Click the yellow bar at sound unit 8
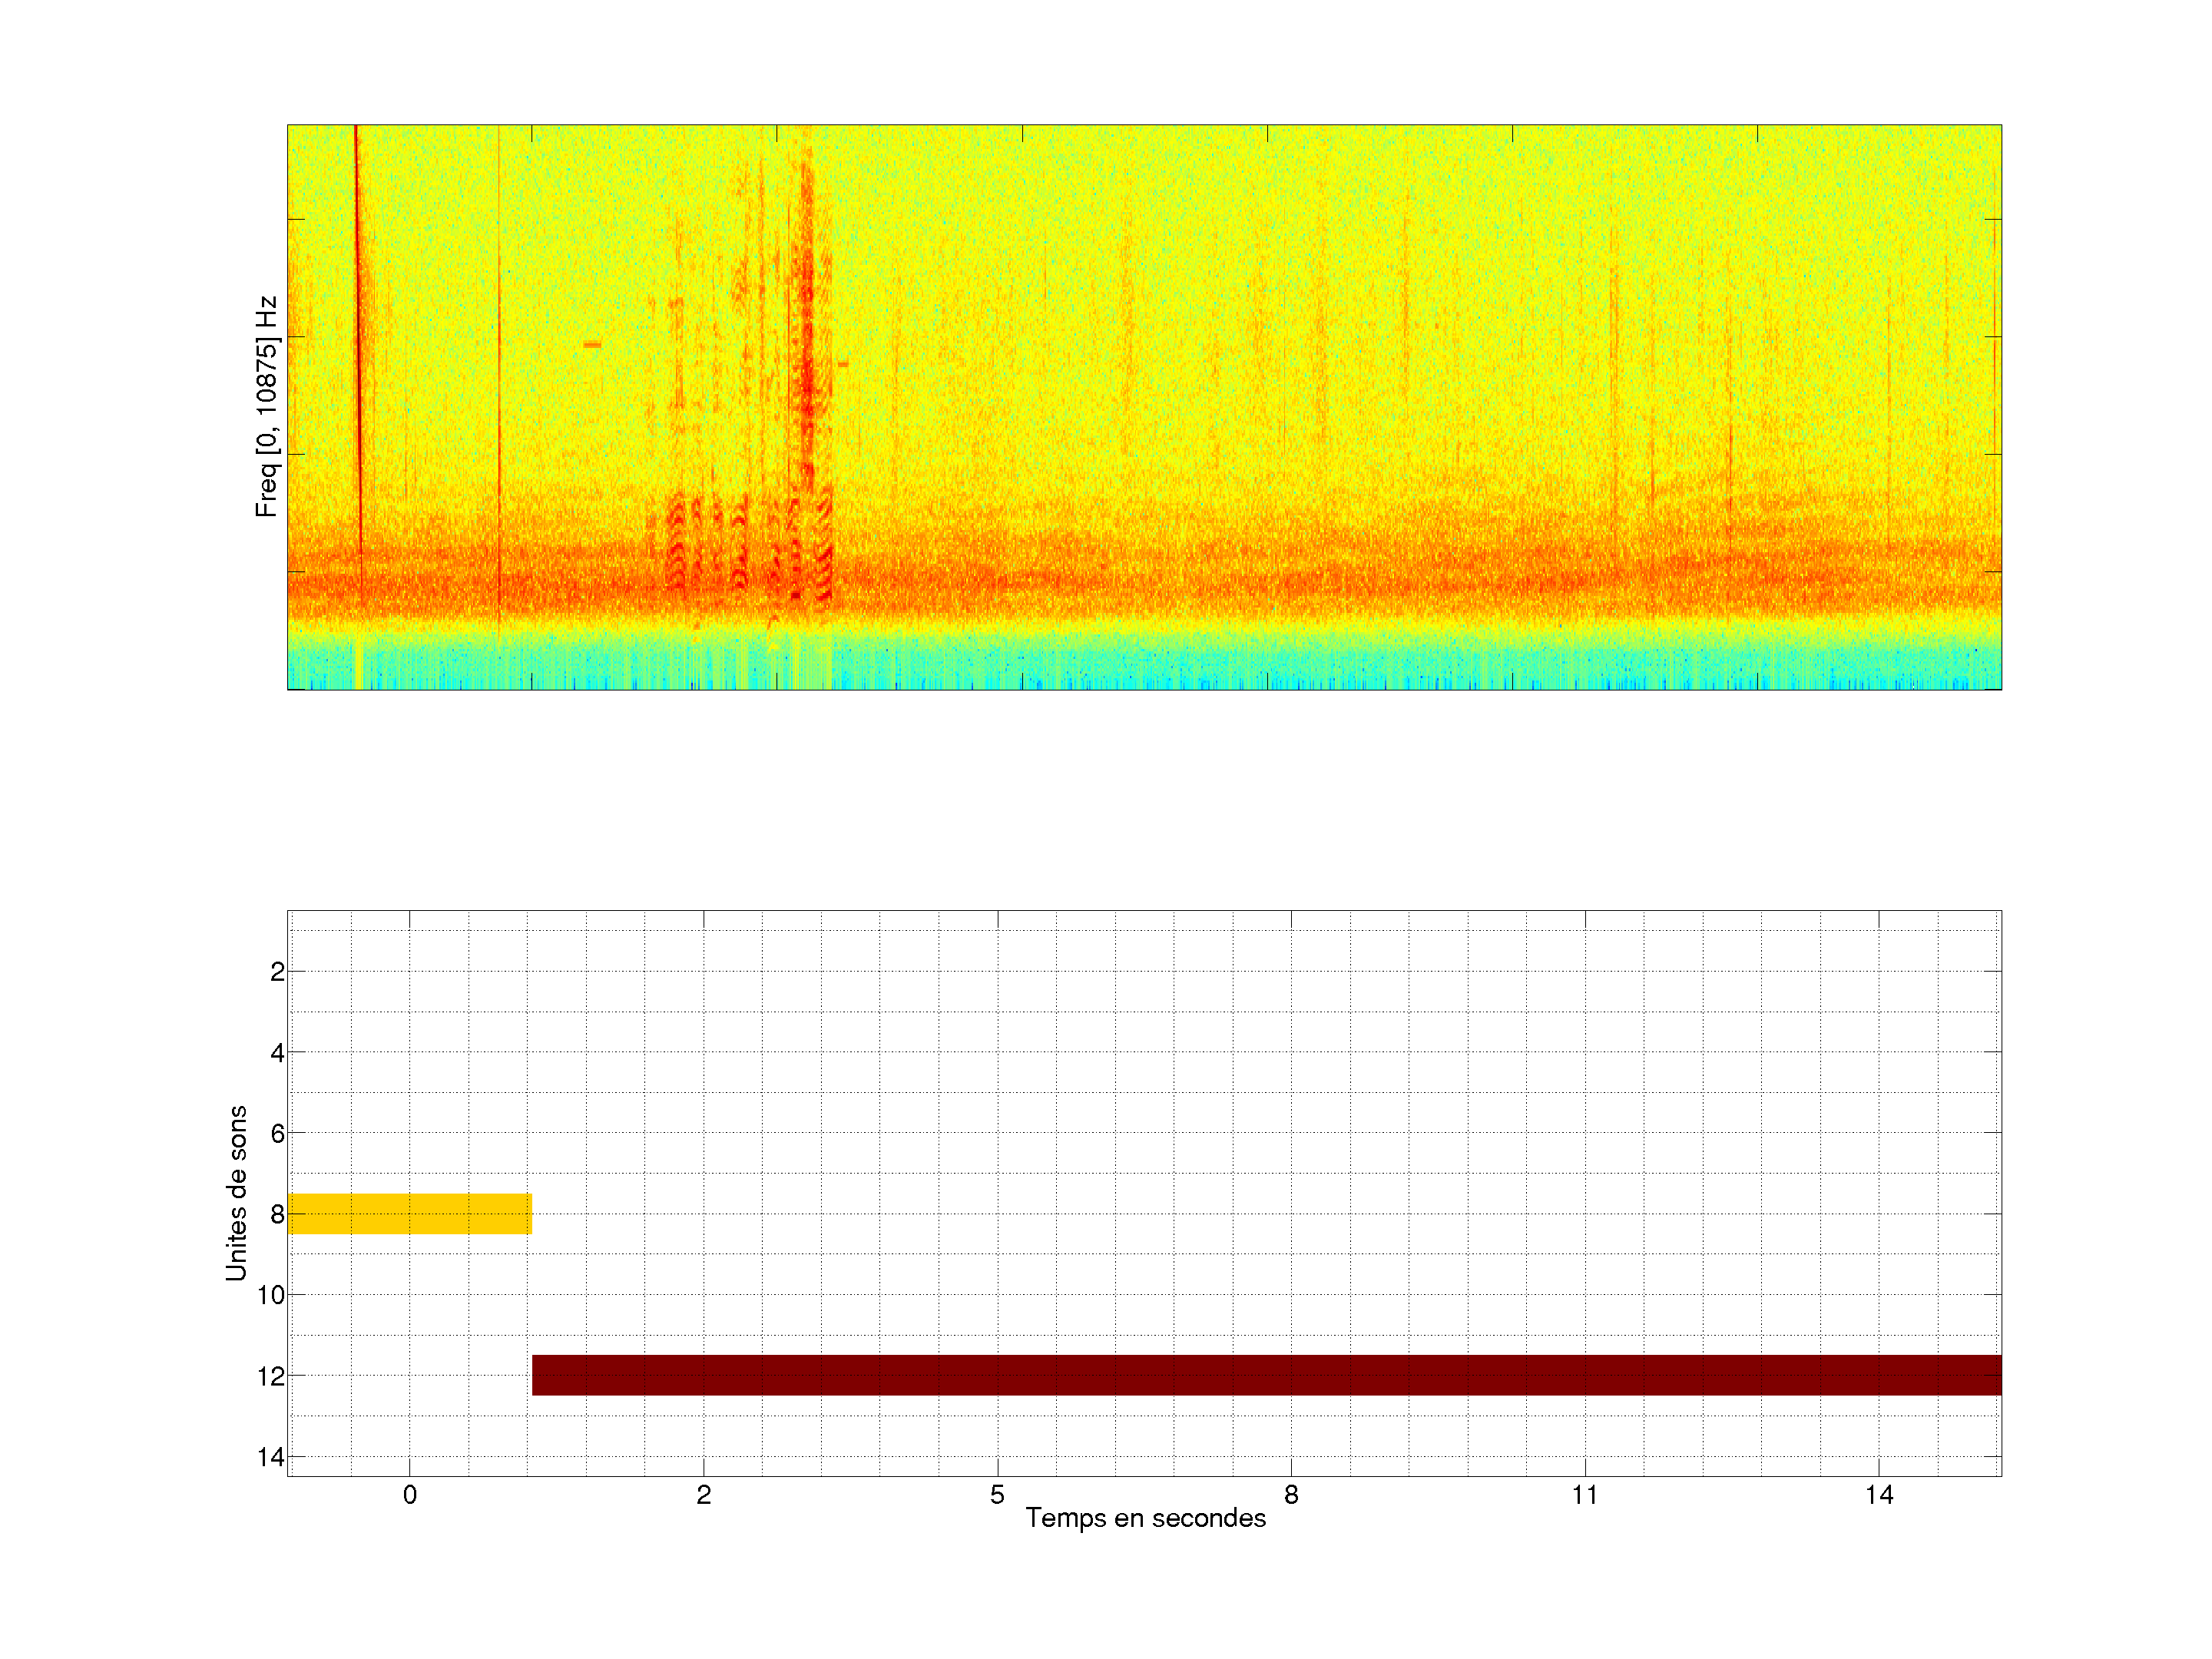The width and height of the screenshot is (2212, 1659). click(x=409, y=1213)
